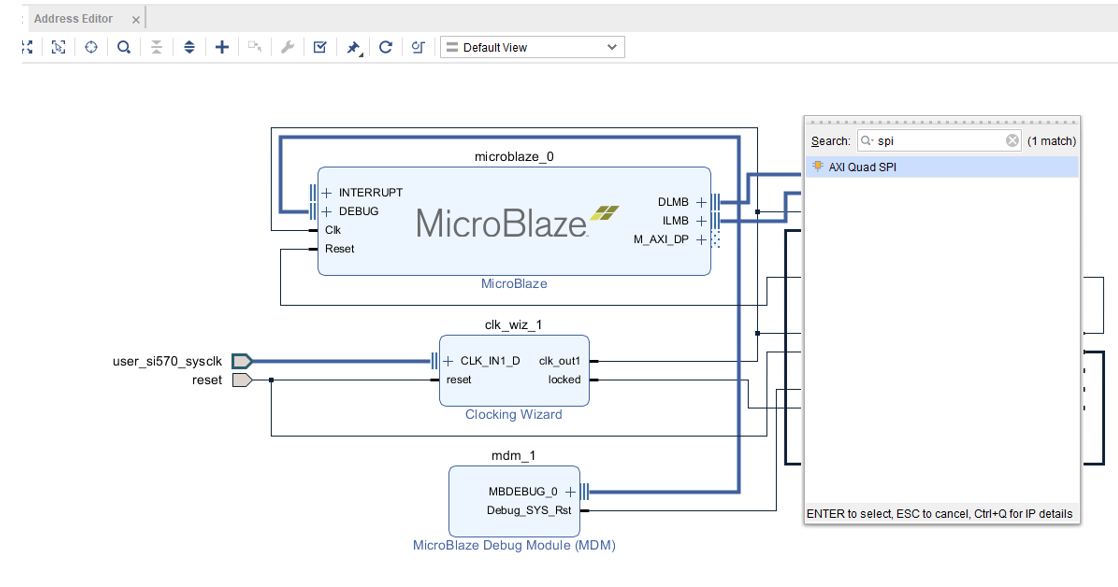Select the Clocking Wizard block label
The height and width of the screenshot is (587, 1118).
tap(513, 414)
